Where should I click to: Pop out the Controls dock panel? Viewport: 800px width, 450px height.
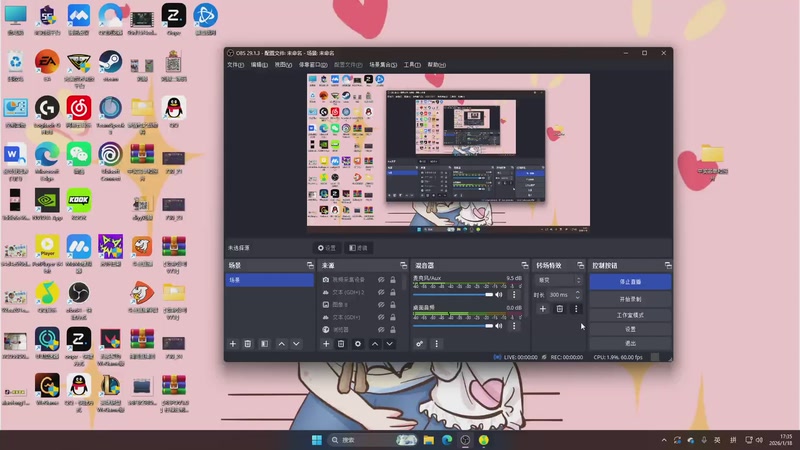point(668,265)
